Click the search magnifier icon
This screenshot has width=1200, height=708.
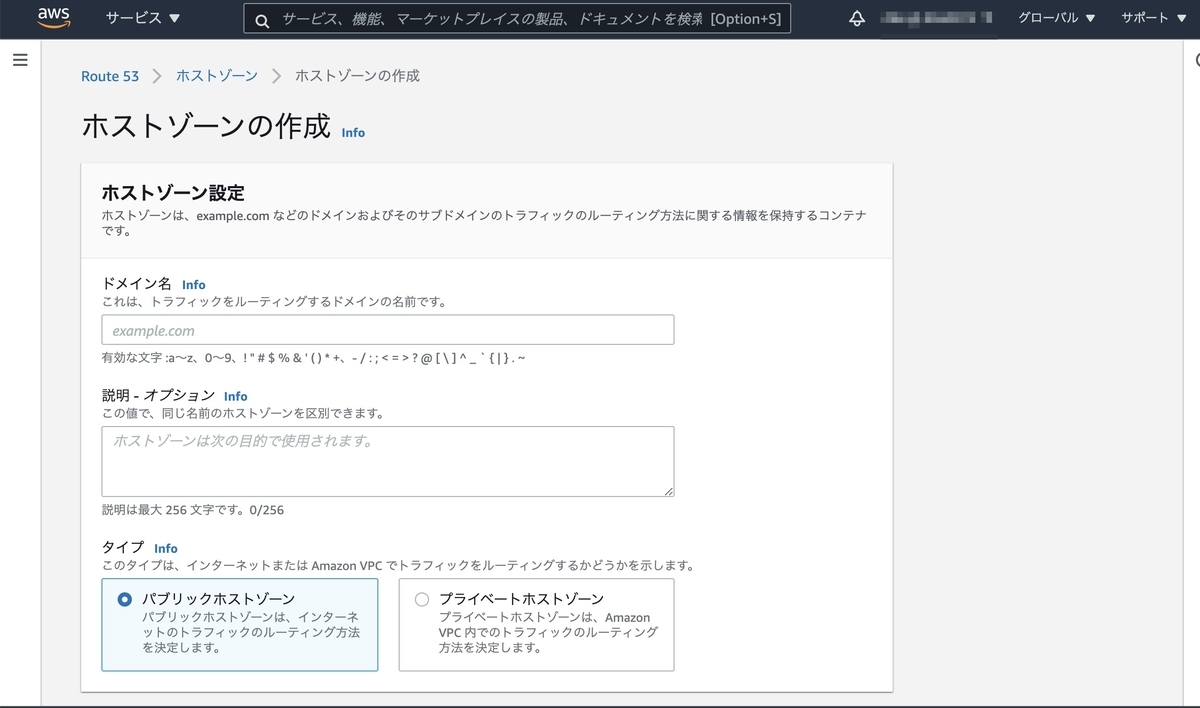[262, 20]
